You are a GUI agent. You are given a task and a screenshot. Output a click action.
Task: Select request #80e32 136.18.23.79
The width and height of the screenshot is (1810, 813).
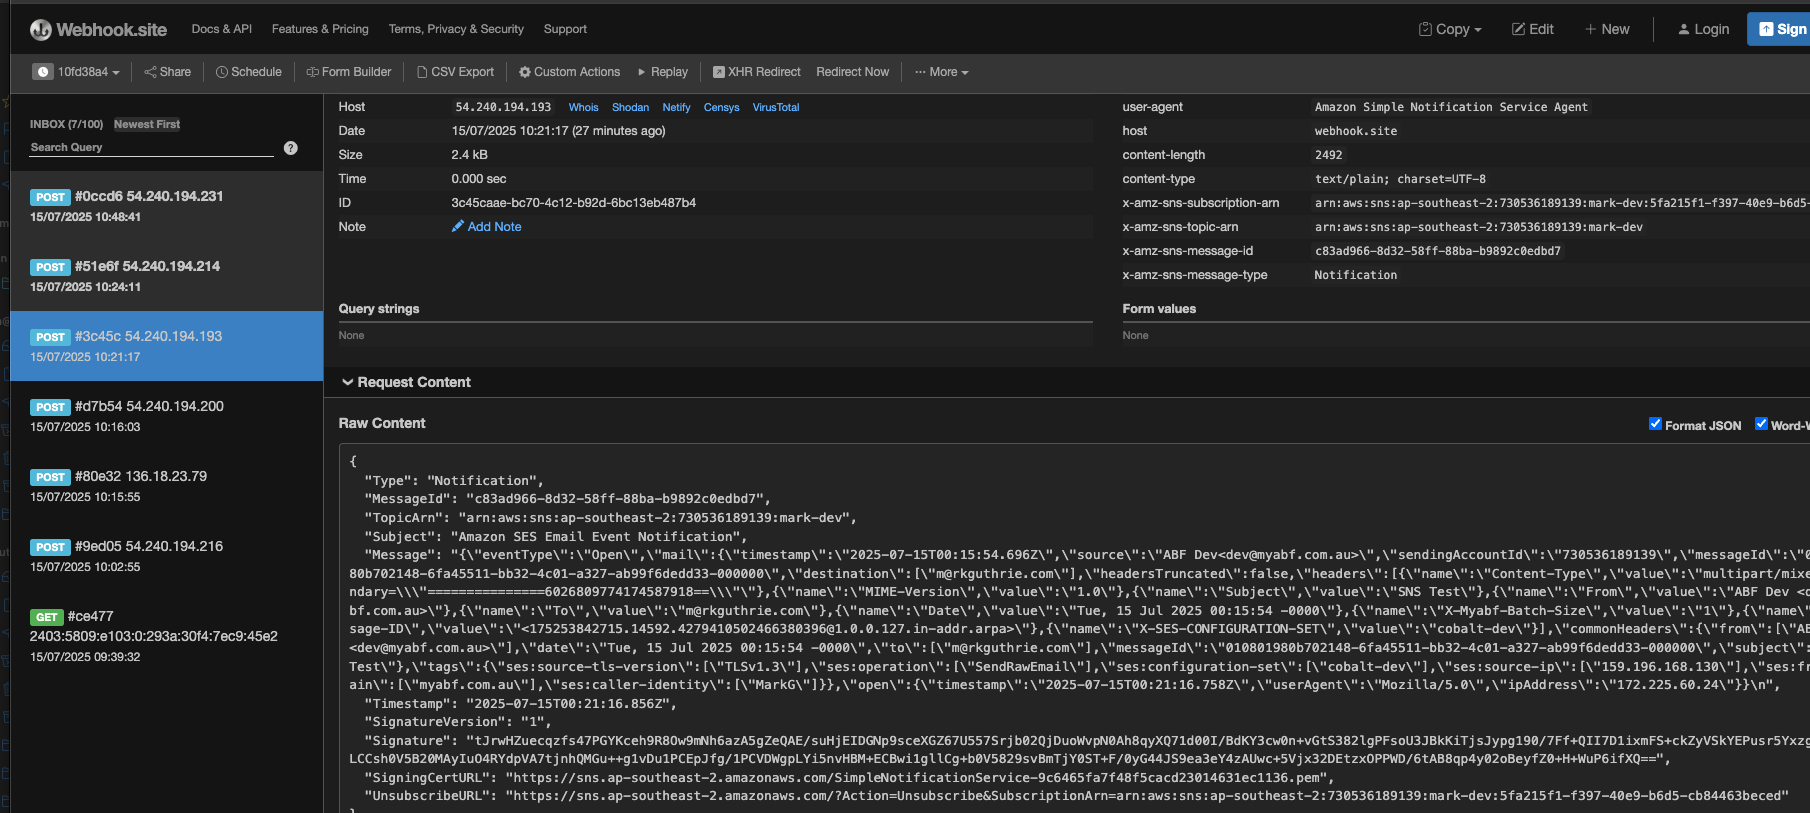click(x=166, y=486)
